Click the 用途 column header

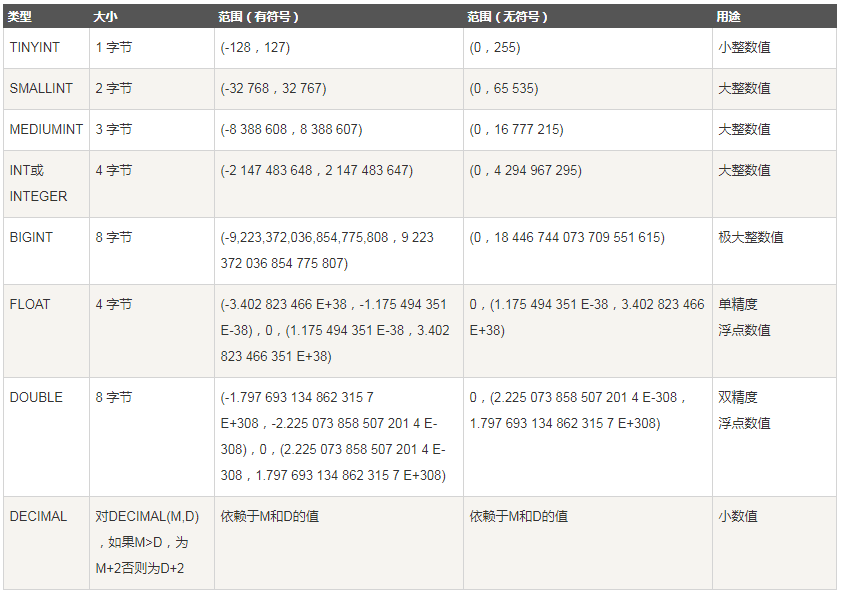[774, 17]
